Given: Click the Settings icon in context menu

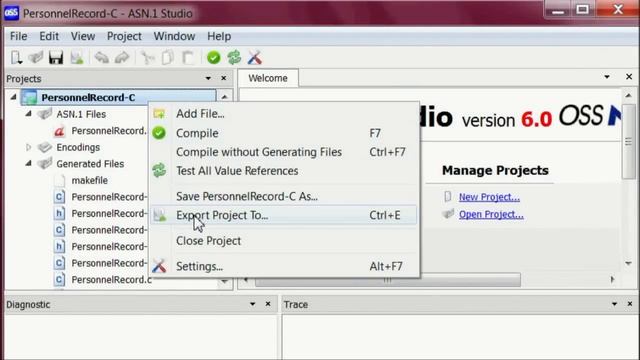Looking at the screenshot, I should 159,266.
